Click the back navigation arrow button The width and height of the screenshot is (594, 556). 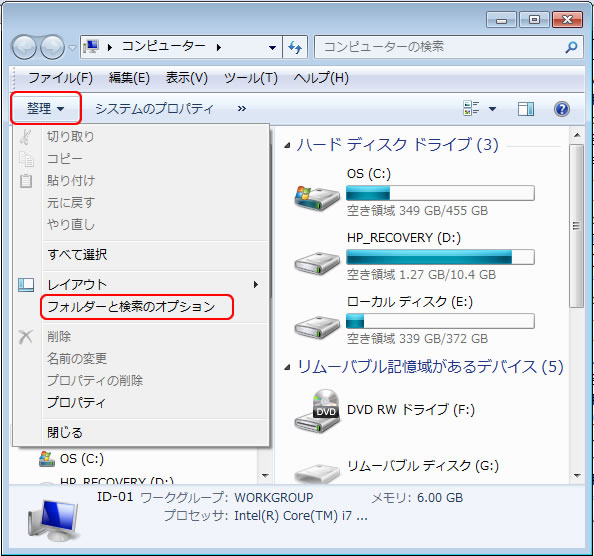click(x=24, y=47)
